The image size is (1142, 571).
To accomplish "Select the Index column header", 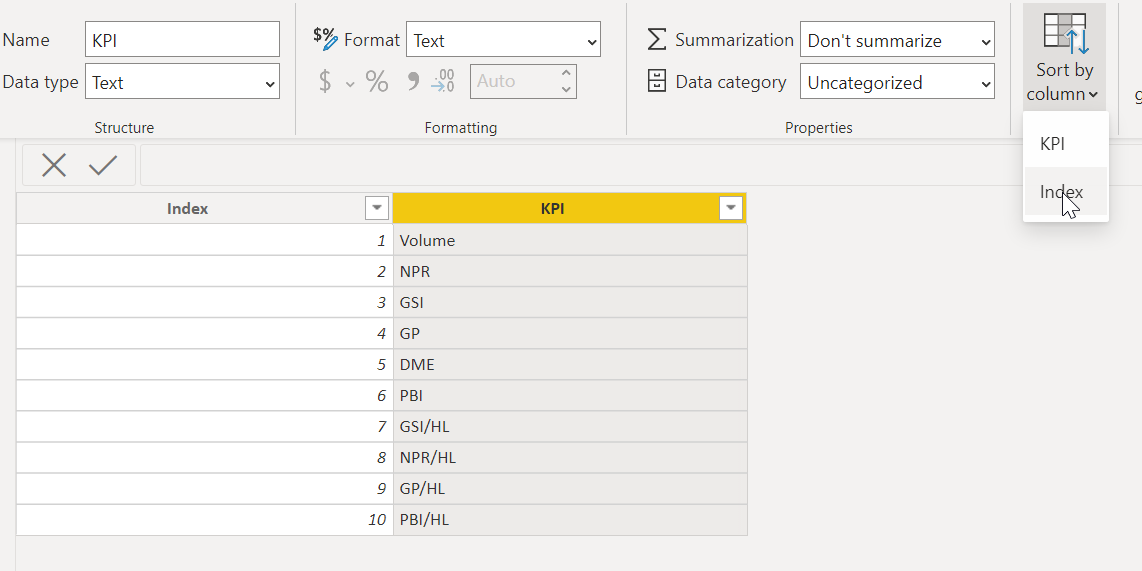I will (188, 208).
